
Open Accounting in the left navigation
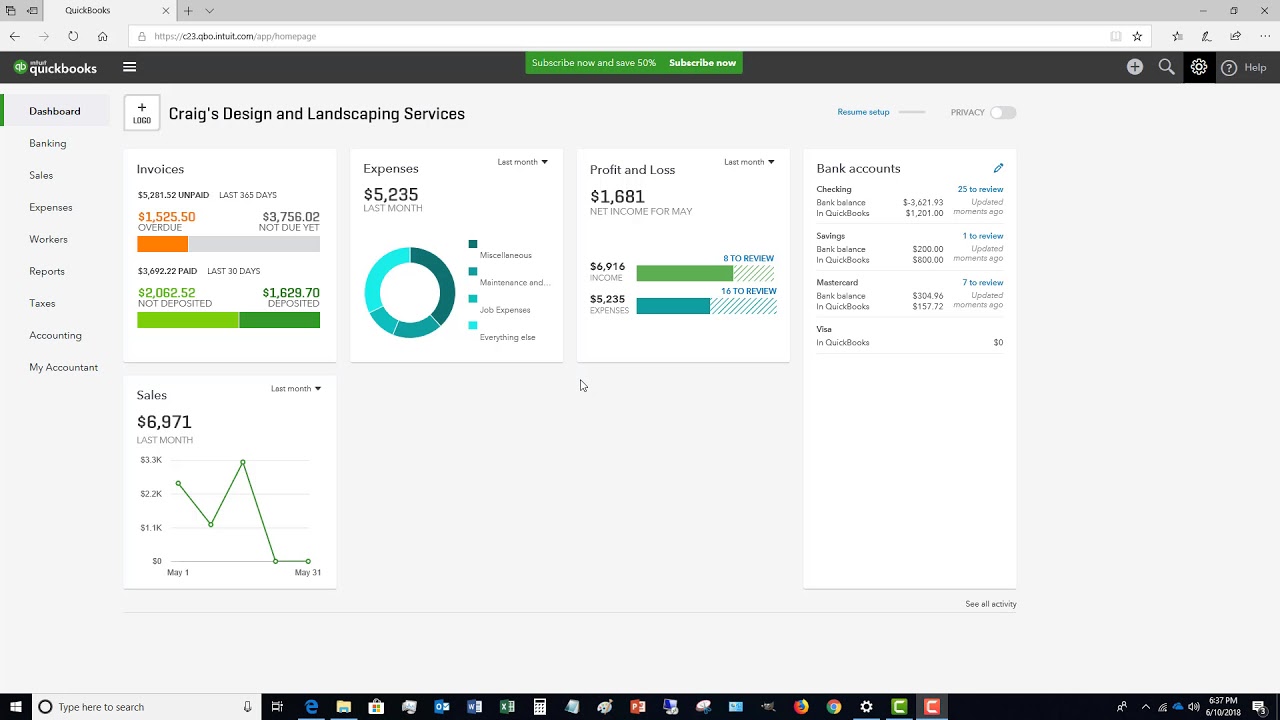click(x=55, y=335)
